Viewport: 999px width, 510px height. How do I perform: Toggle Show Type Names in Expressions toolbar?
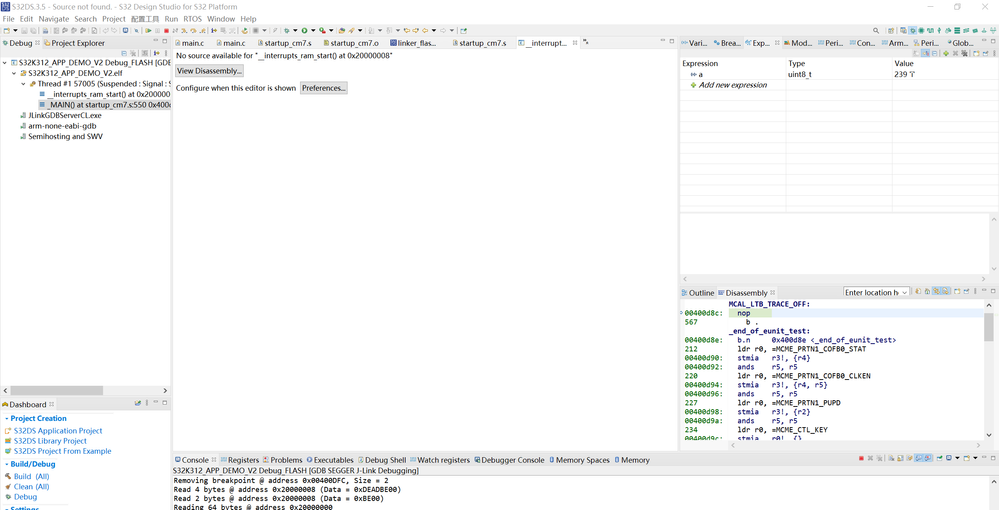pyautogui.click(x=916, y=54)
